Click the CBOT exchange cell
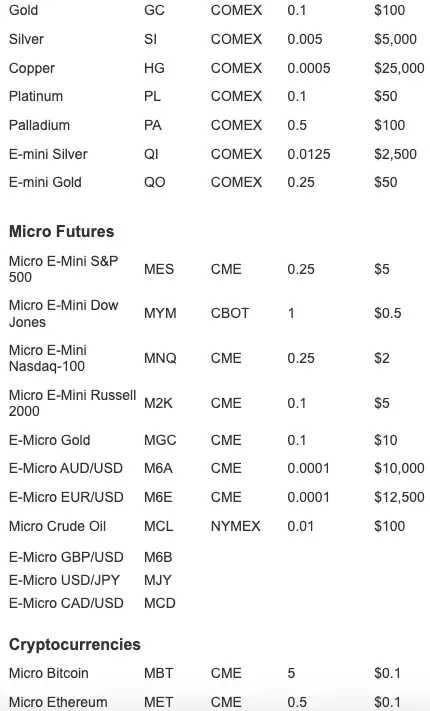This screenshot has height=711, width=430. coord(230,313)
